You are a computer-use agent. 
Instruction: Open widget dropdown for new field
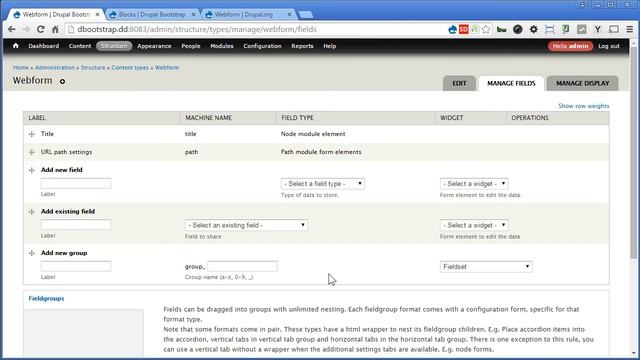point(474,184)
